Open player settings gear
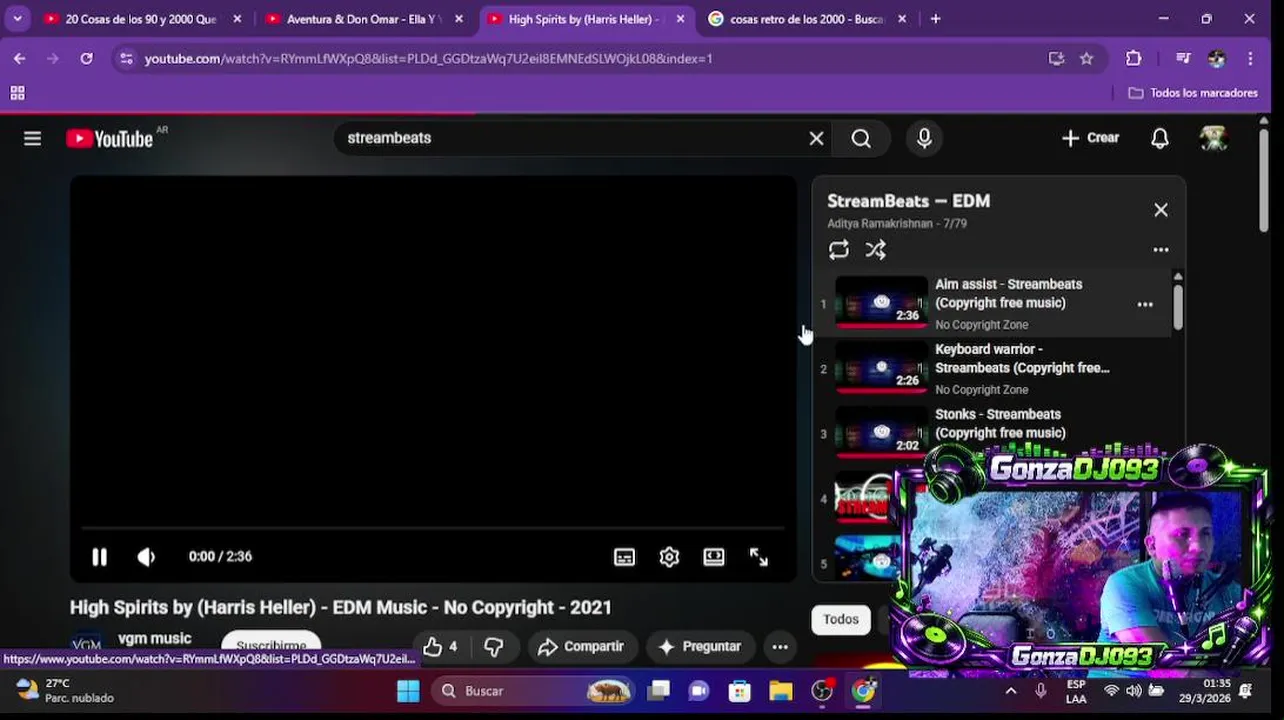Viewport: 1284px width, 720px height. pyautogui.click(x=669, y=557)
